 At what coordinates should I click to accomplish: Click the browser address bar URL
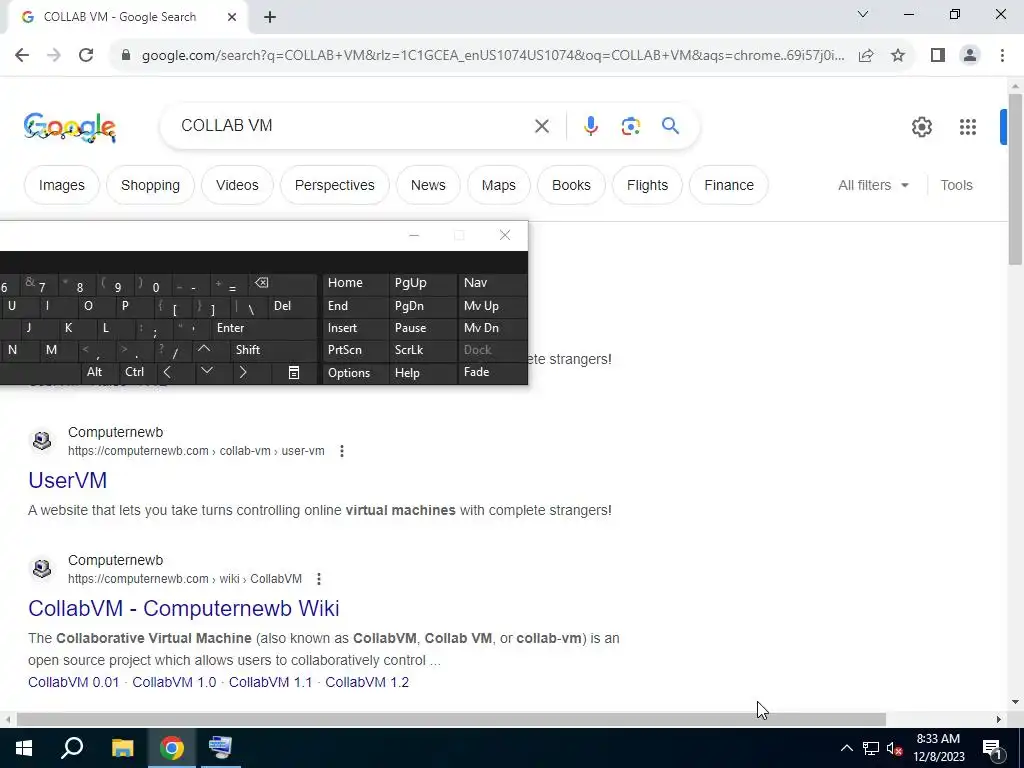(492, 56)
